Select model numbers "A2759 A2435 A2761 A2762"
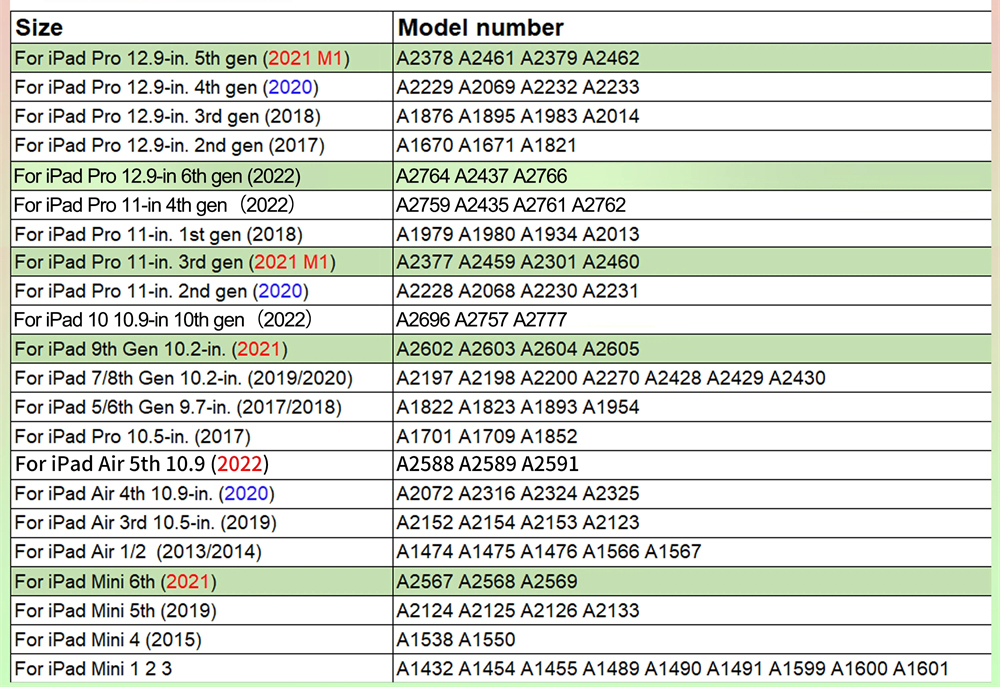The width and height of the screenshot is (1000, 687). tap(511, 205)
